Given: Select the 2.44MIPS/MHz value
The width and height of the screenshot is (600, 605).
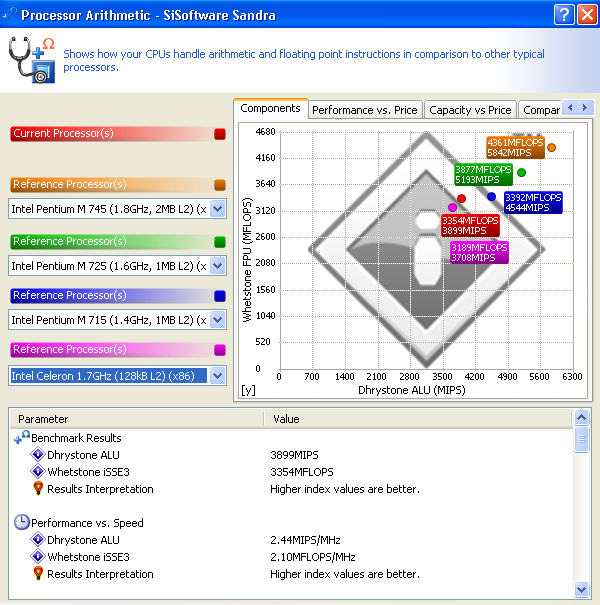Looking at the screenshot, I should [x=305, y=540].
